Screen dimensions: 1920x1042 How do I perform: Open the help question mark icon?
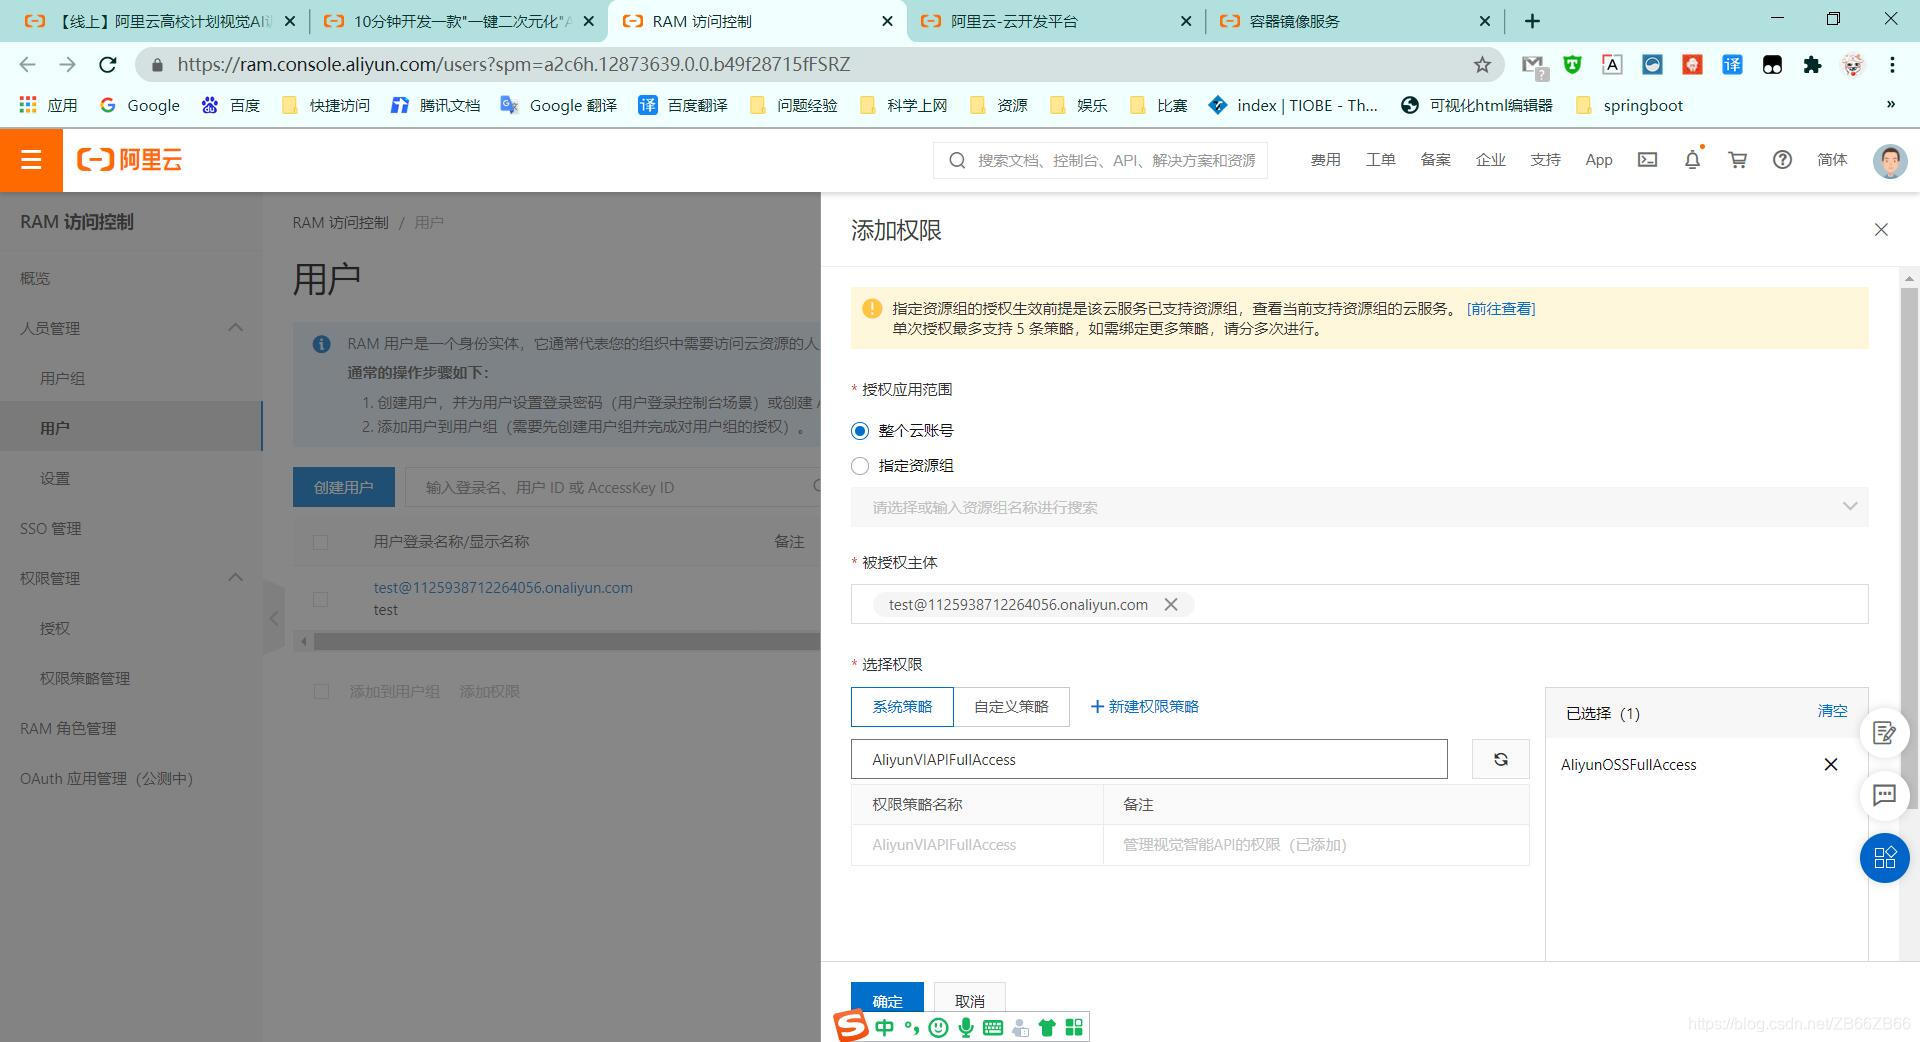click(1782, 160)
